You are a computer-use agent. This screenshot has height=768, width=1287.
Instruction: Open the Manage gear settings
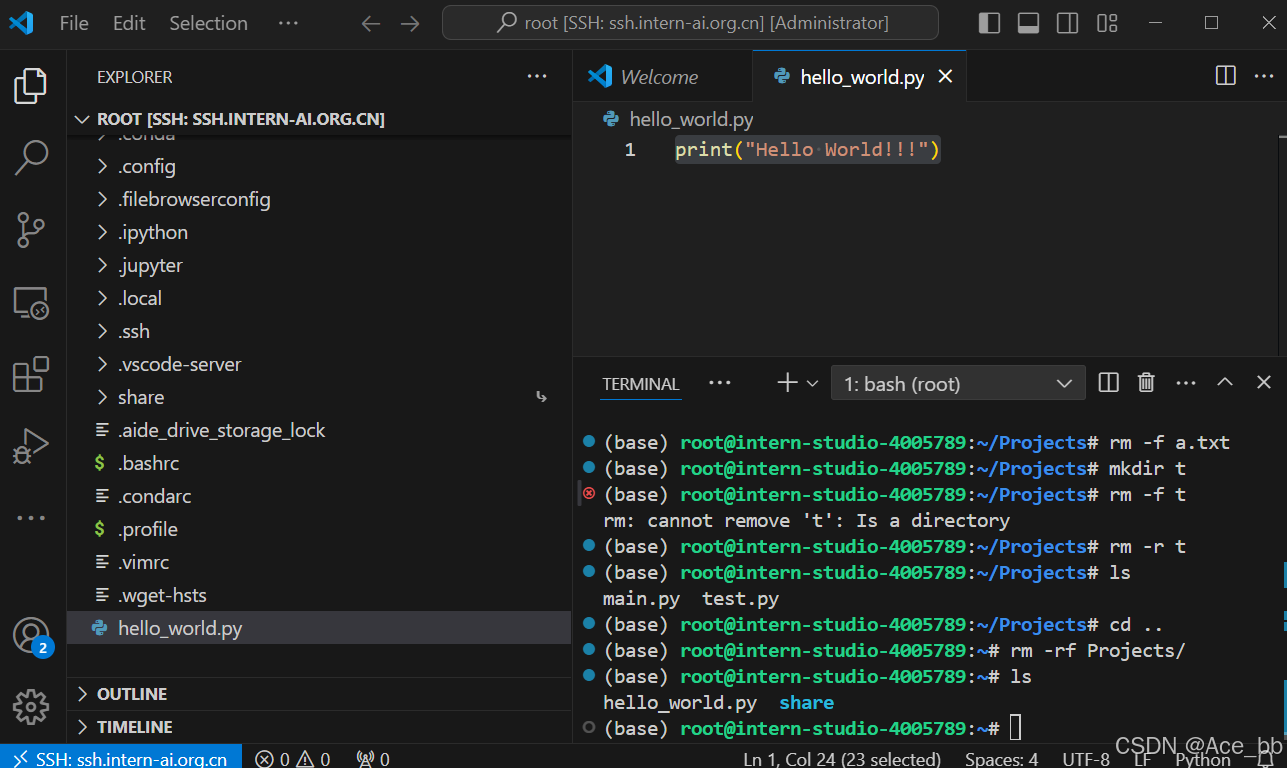31,707
